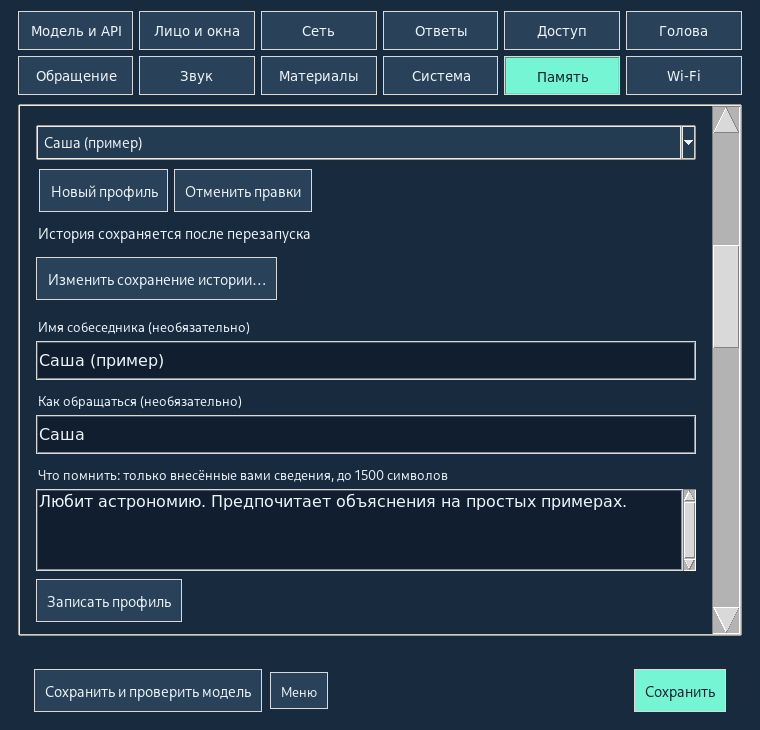Open the Звук tab
Screen dimensions: 760x730
197,76
